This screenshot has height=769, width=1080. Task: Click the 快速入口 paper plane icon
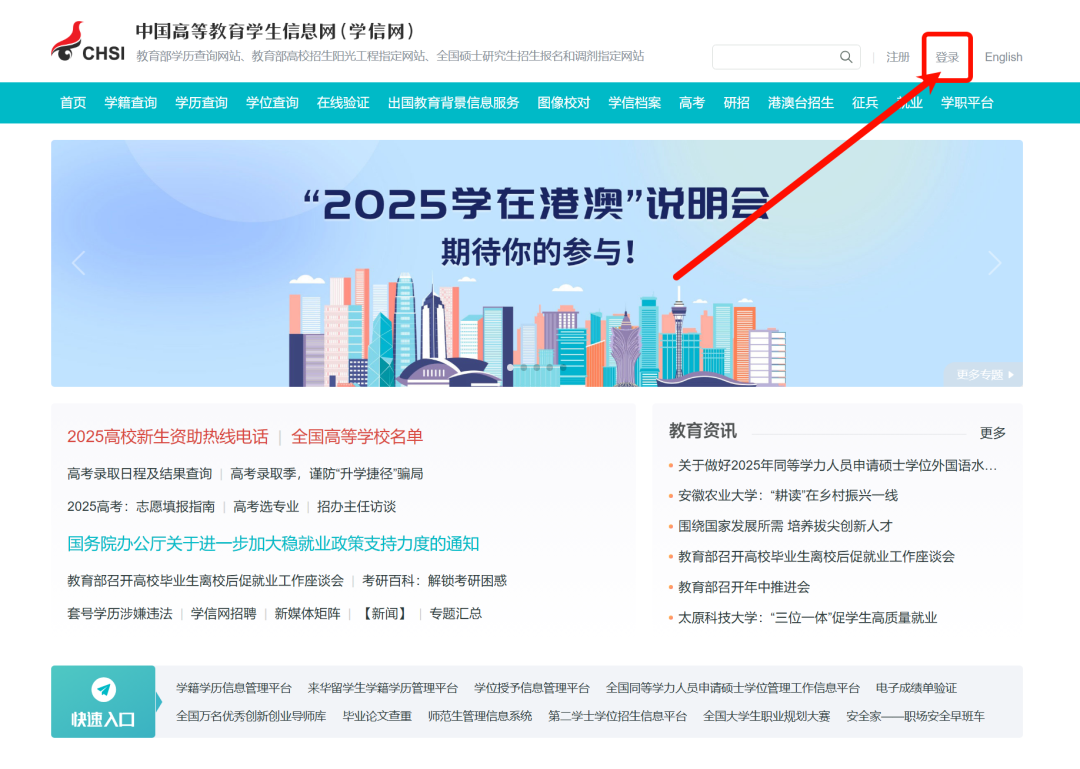(103, 689)
